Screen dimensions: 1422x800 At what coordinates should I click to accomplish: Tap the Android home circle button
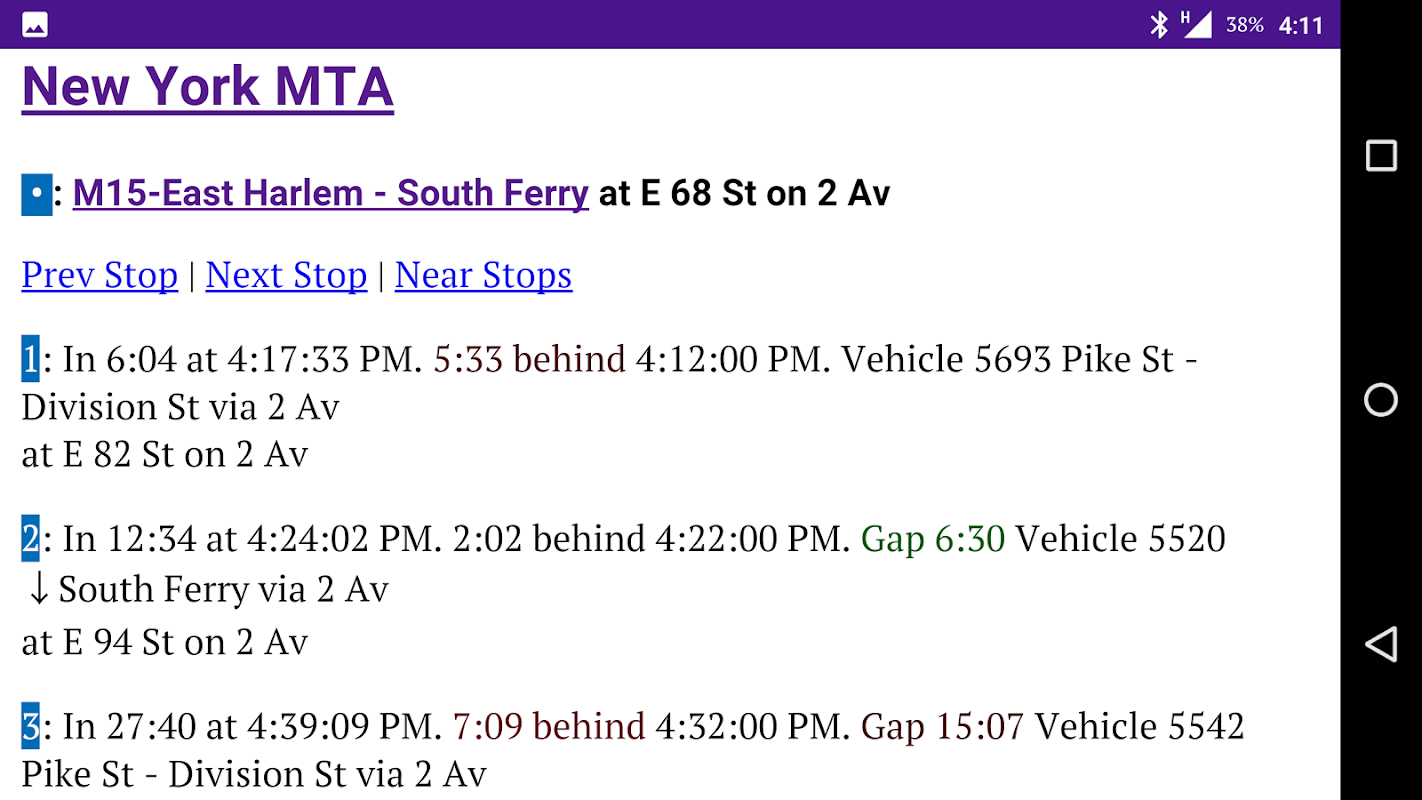pyautogui.click(x=1381, y=400)
